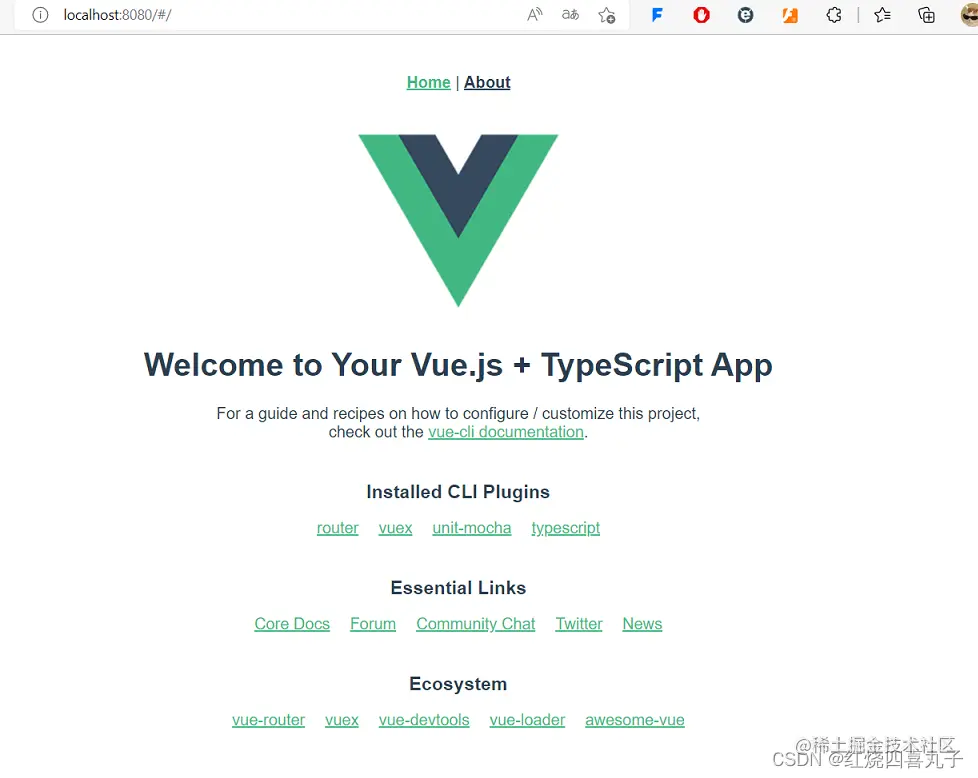Click the Essential Links heading

pyautogui.click(x=458, y=588)
